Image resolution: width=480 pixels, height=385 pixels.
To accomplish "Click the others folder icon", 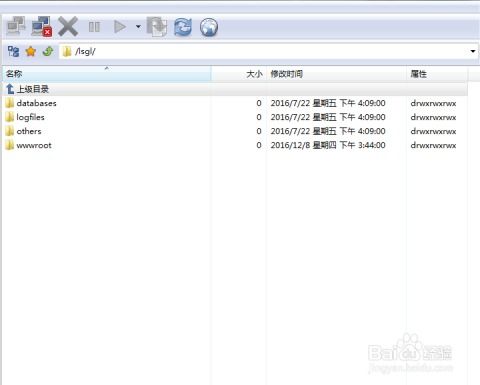I will point(10,131).
